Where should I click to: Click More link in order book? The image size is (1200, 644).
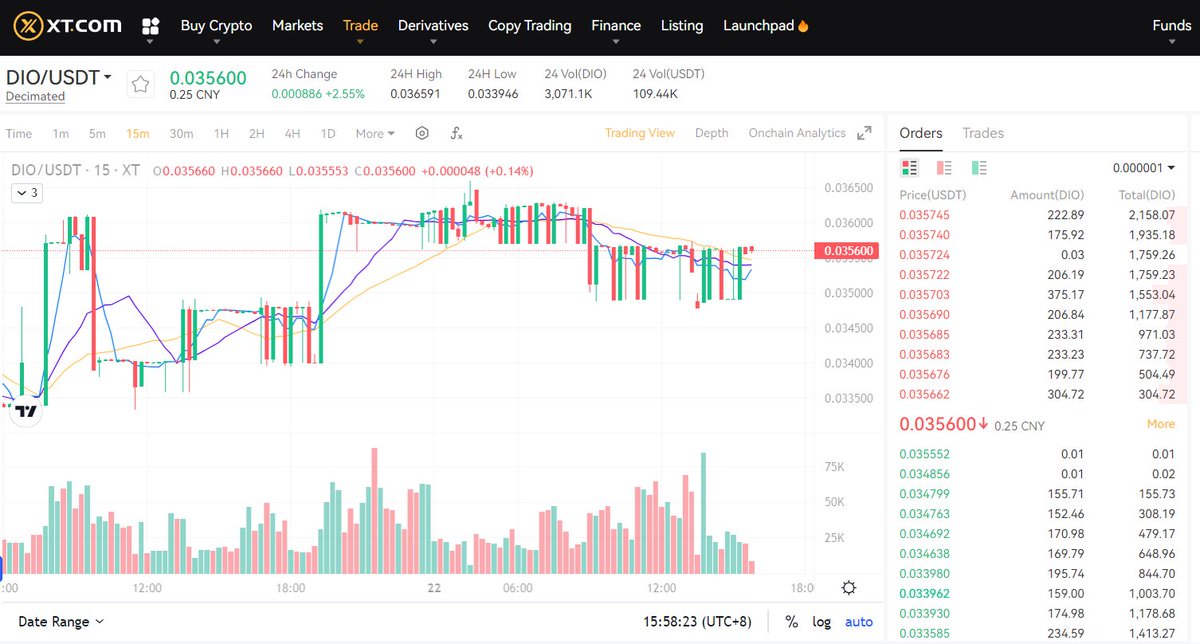pyautogui.click(x=1161, y=424)
